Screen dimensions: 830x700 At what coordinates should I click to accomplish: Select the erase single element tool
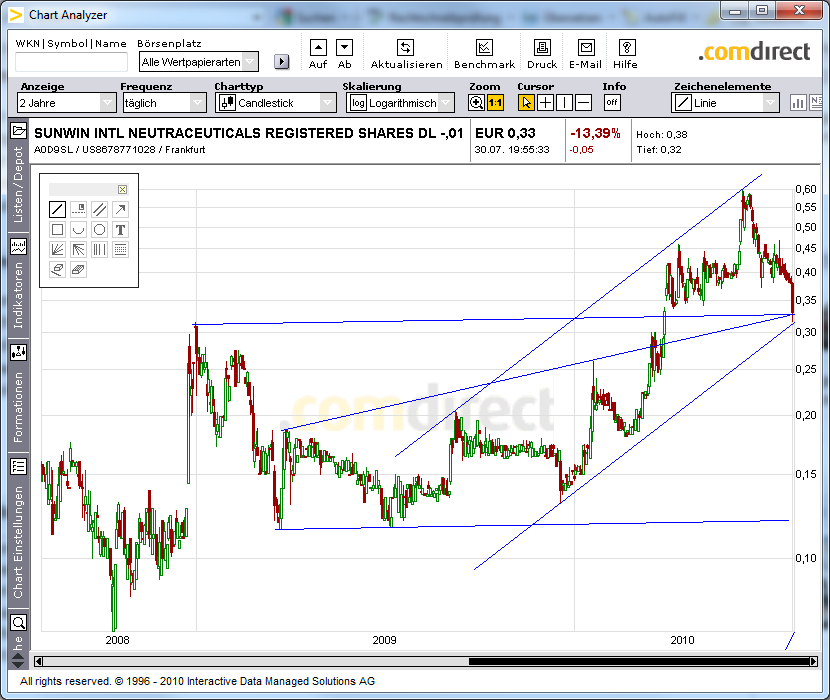click(57, 270)
